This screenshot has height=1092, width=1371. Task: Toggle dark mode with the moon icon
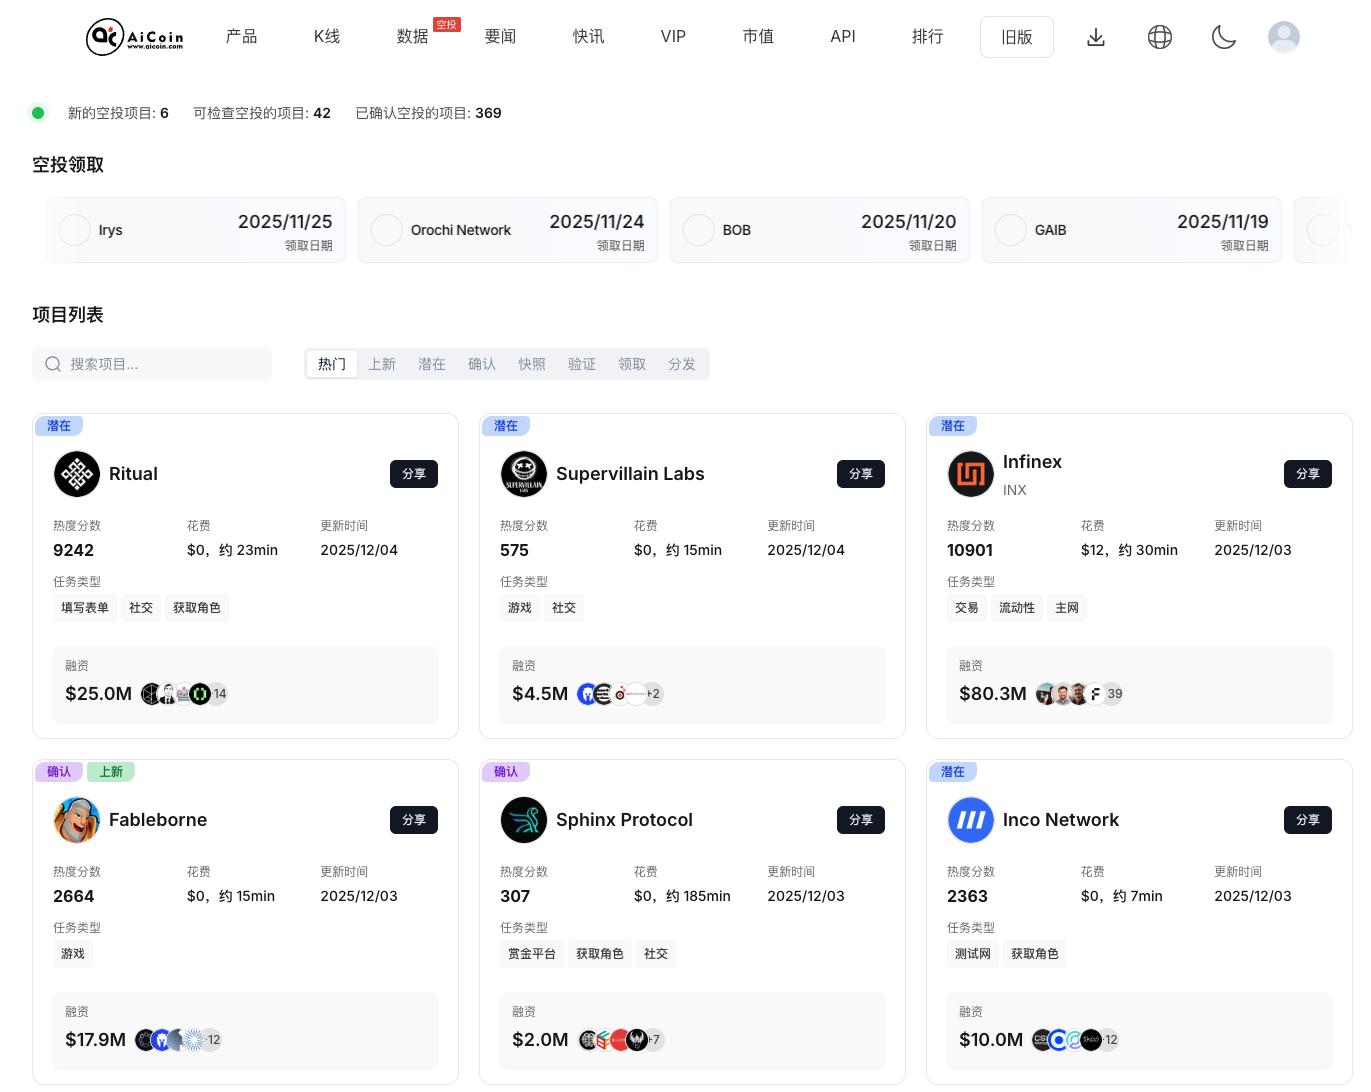point(1224,37)
